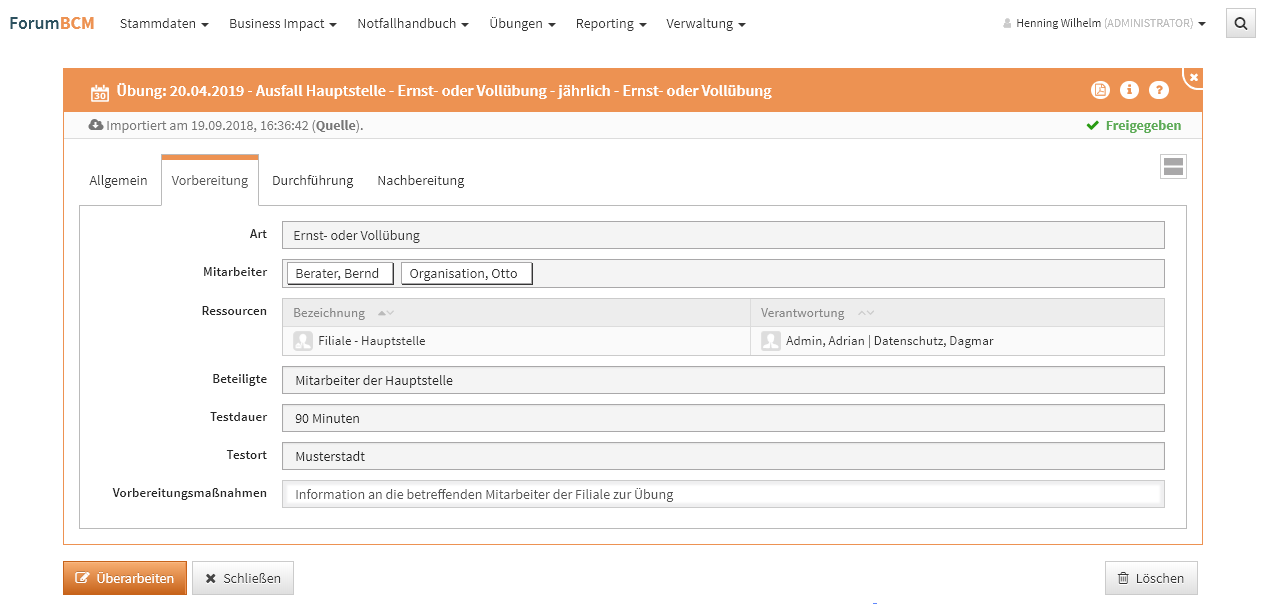Click the search magnifier button
Viewport: 1270px width, 604px height.
pyautogui.click(x=1241, y=24)
